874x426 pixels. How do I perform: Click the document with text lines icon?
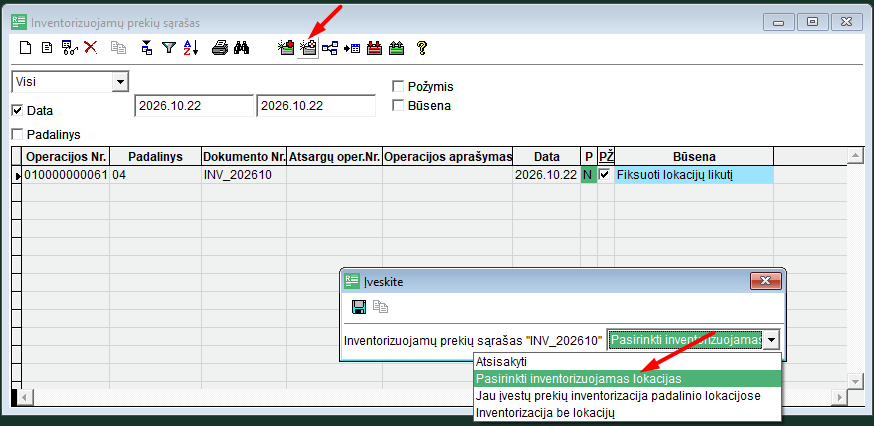(x=47, y=48)
